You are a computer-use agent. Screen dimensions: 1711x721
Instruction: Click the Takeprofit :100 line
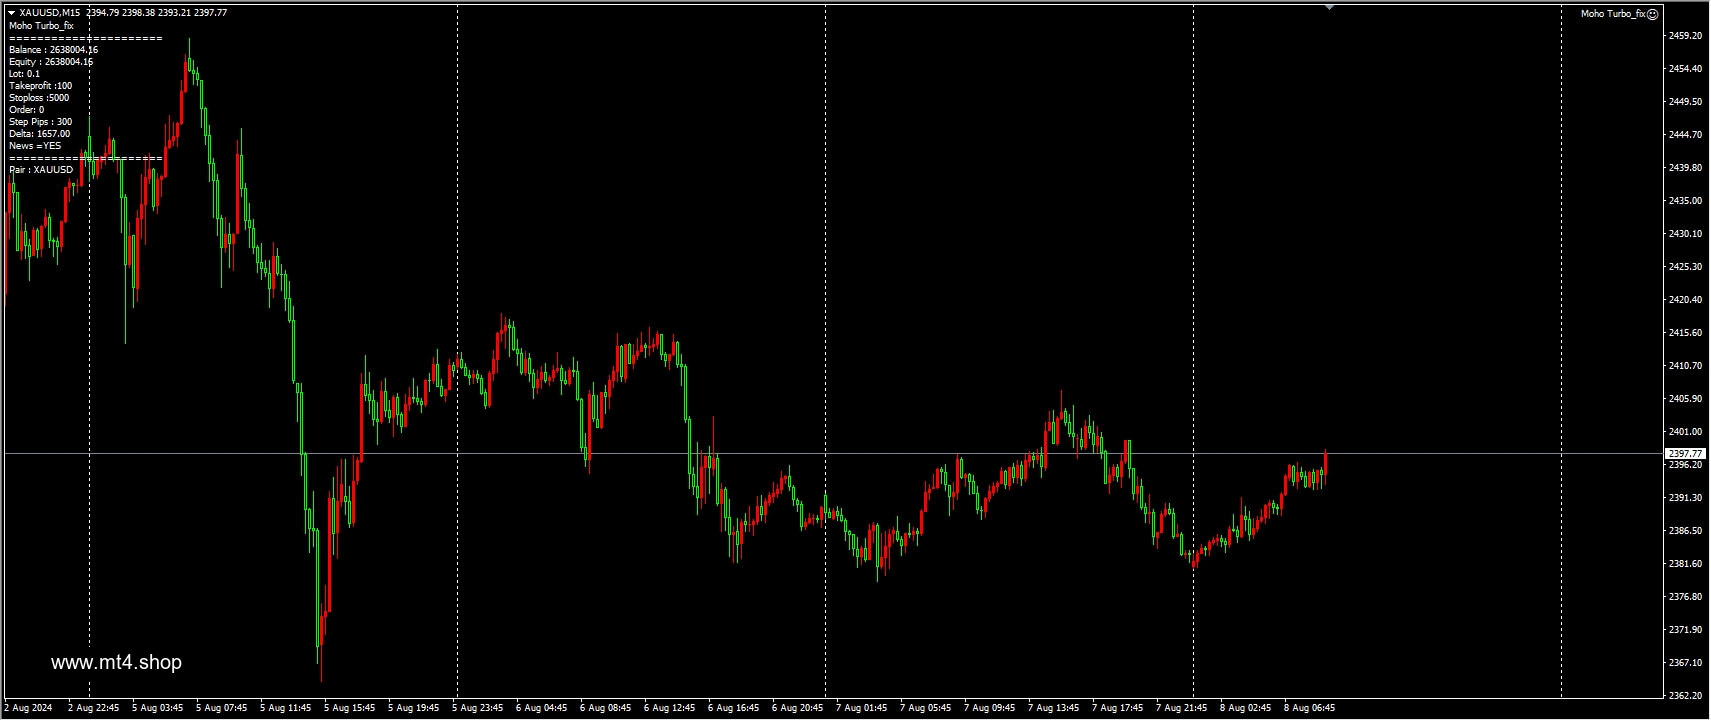(x=41, y=86)
